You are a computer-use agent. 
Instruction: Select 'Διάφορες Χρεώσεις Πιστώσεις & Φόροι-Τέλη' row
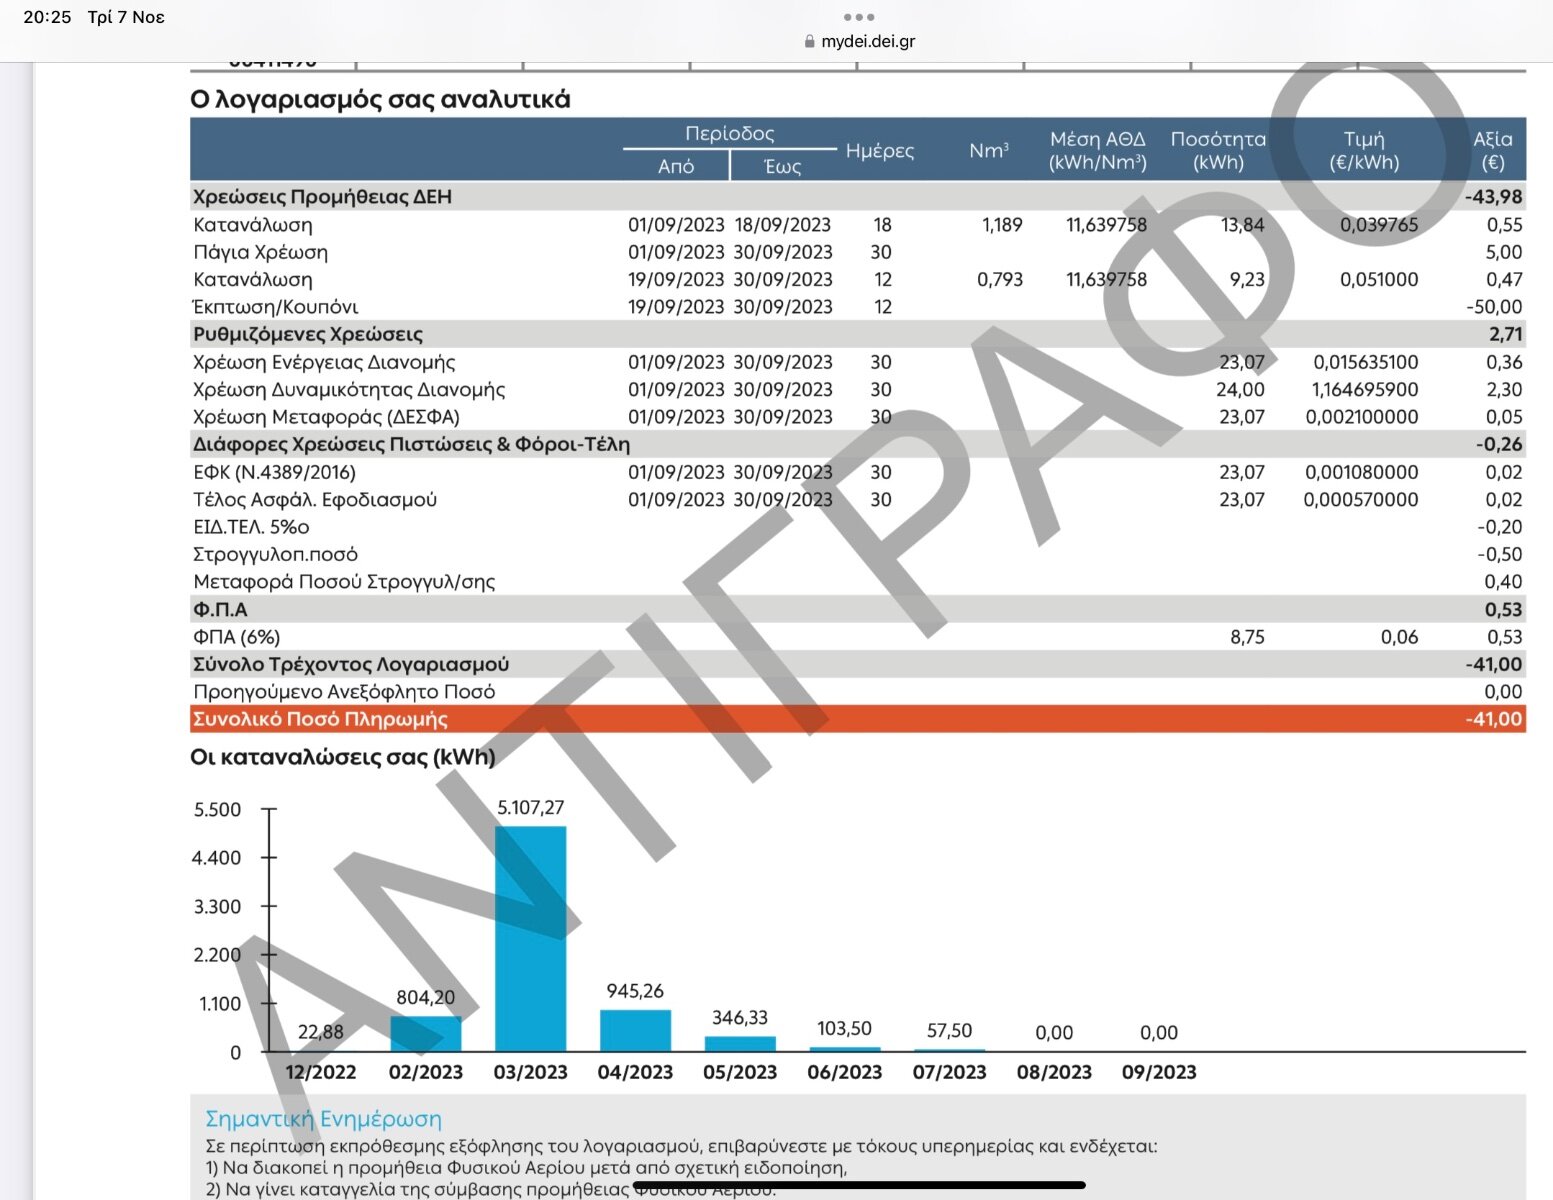[x=858, y=444]
